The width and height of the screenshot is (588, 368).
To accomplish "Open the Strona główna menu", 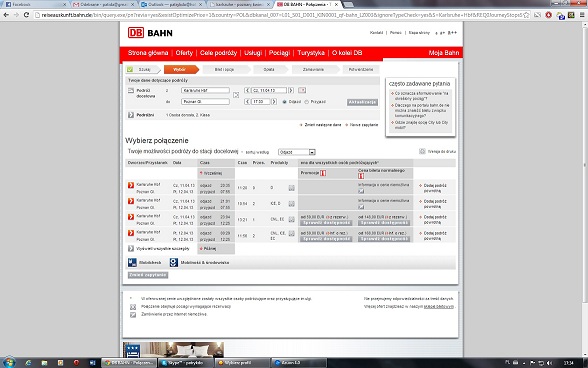I will click(x=148, y=53).
